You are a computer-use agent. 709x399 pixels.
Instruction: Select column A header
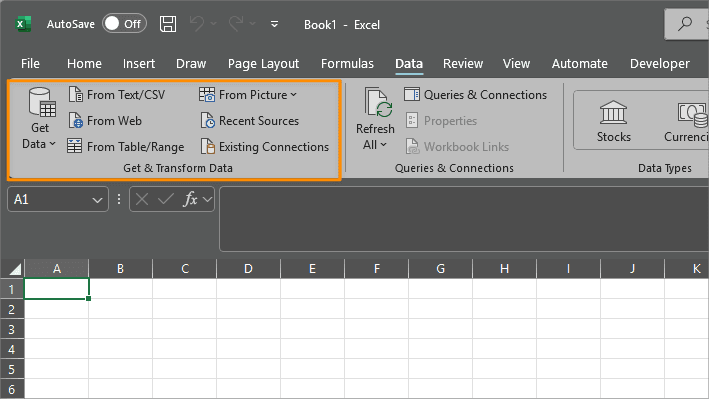click(57, 269)
